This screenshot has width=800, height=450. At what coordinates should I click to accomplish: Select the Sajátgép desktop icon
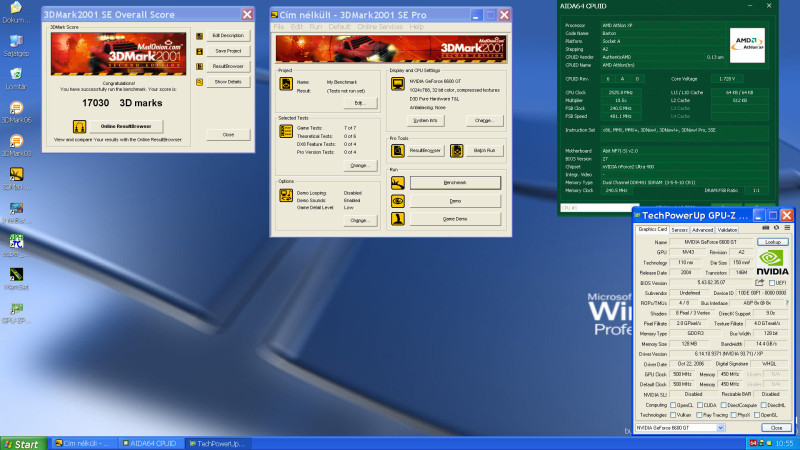(16, 46)
